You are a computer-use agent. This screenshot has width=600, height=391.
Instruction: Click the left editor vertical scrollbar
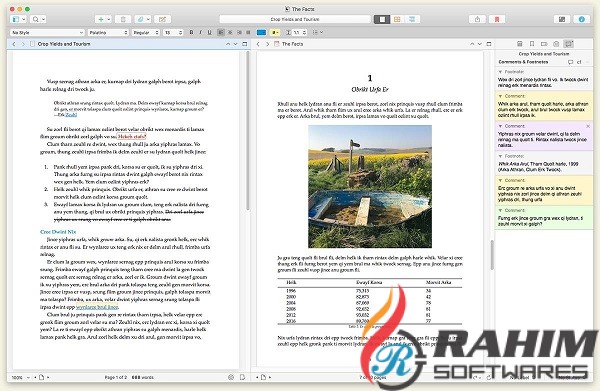[248, 130]
